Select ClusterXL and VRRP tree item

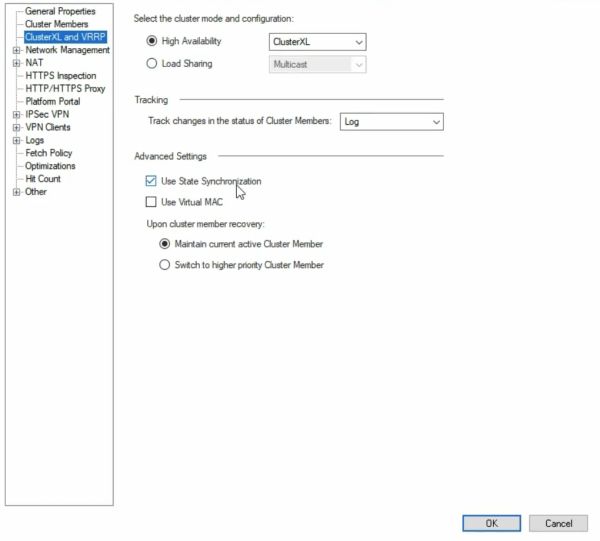65,37
